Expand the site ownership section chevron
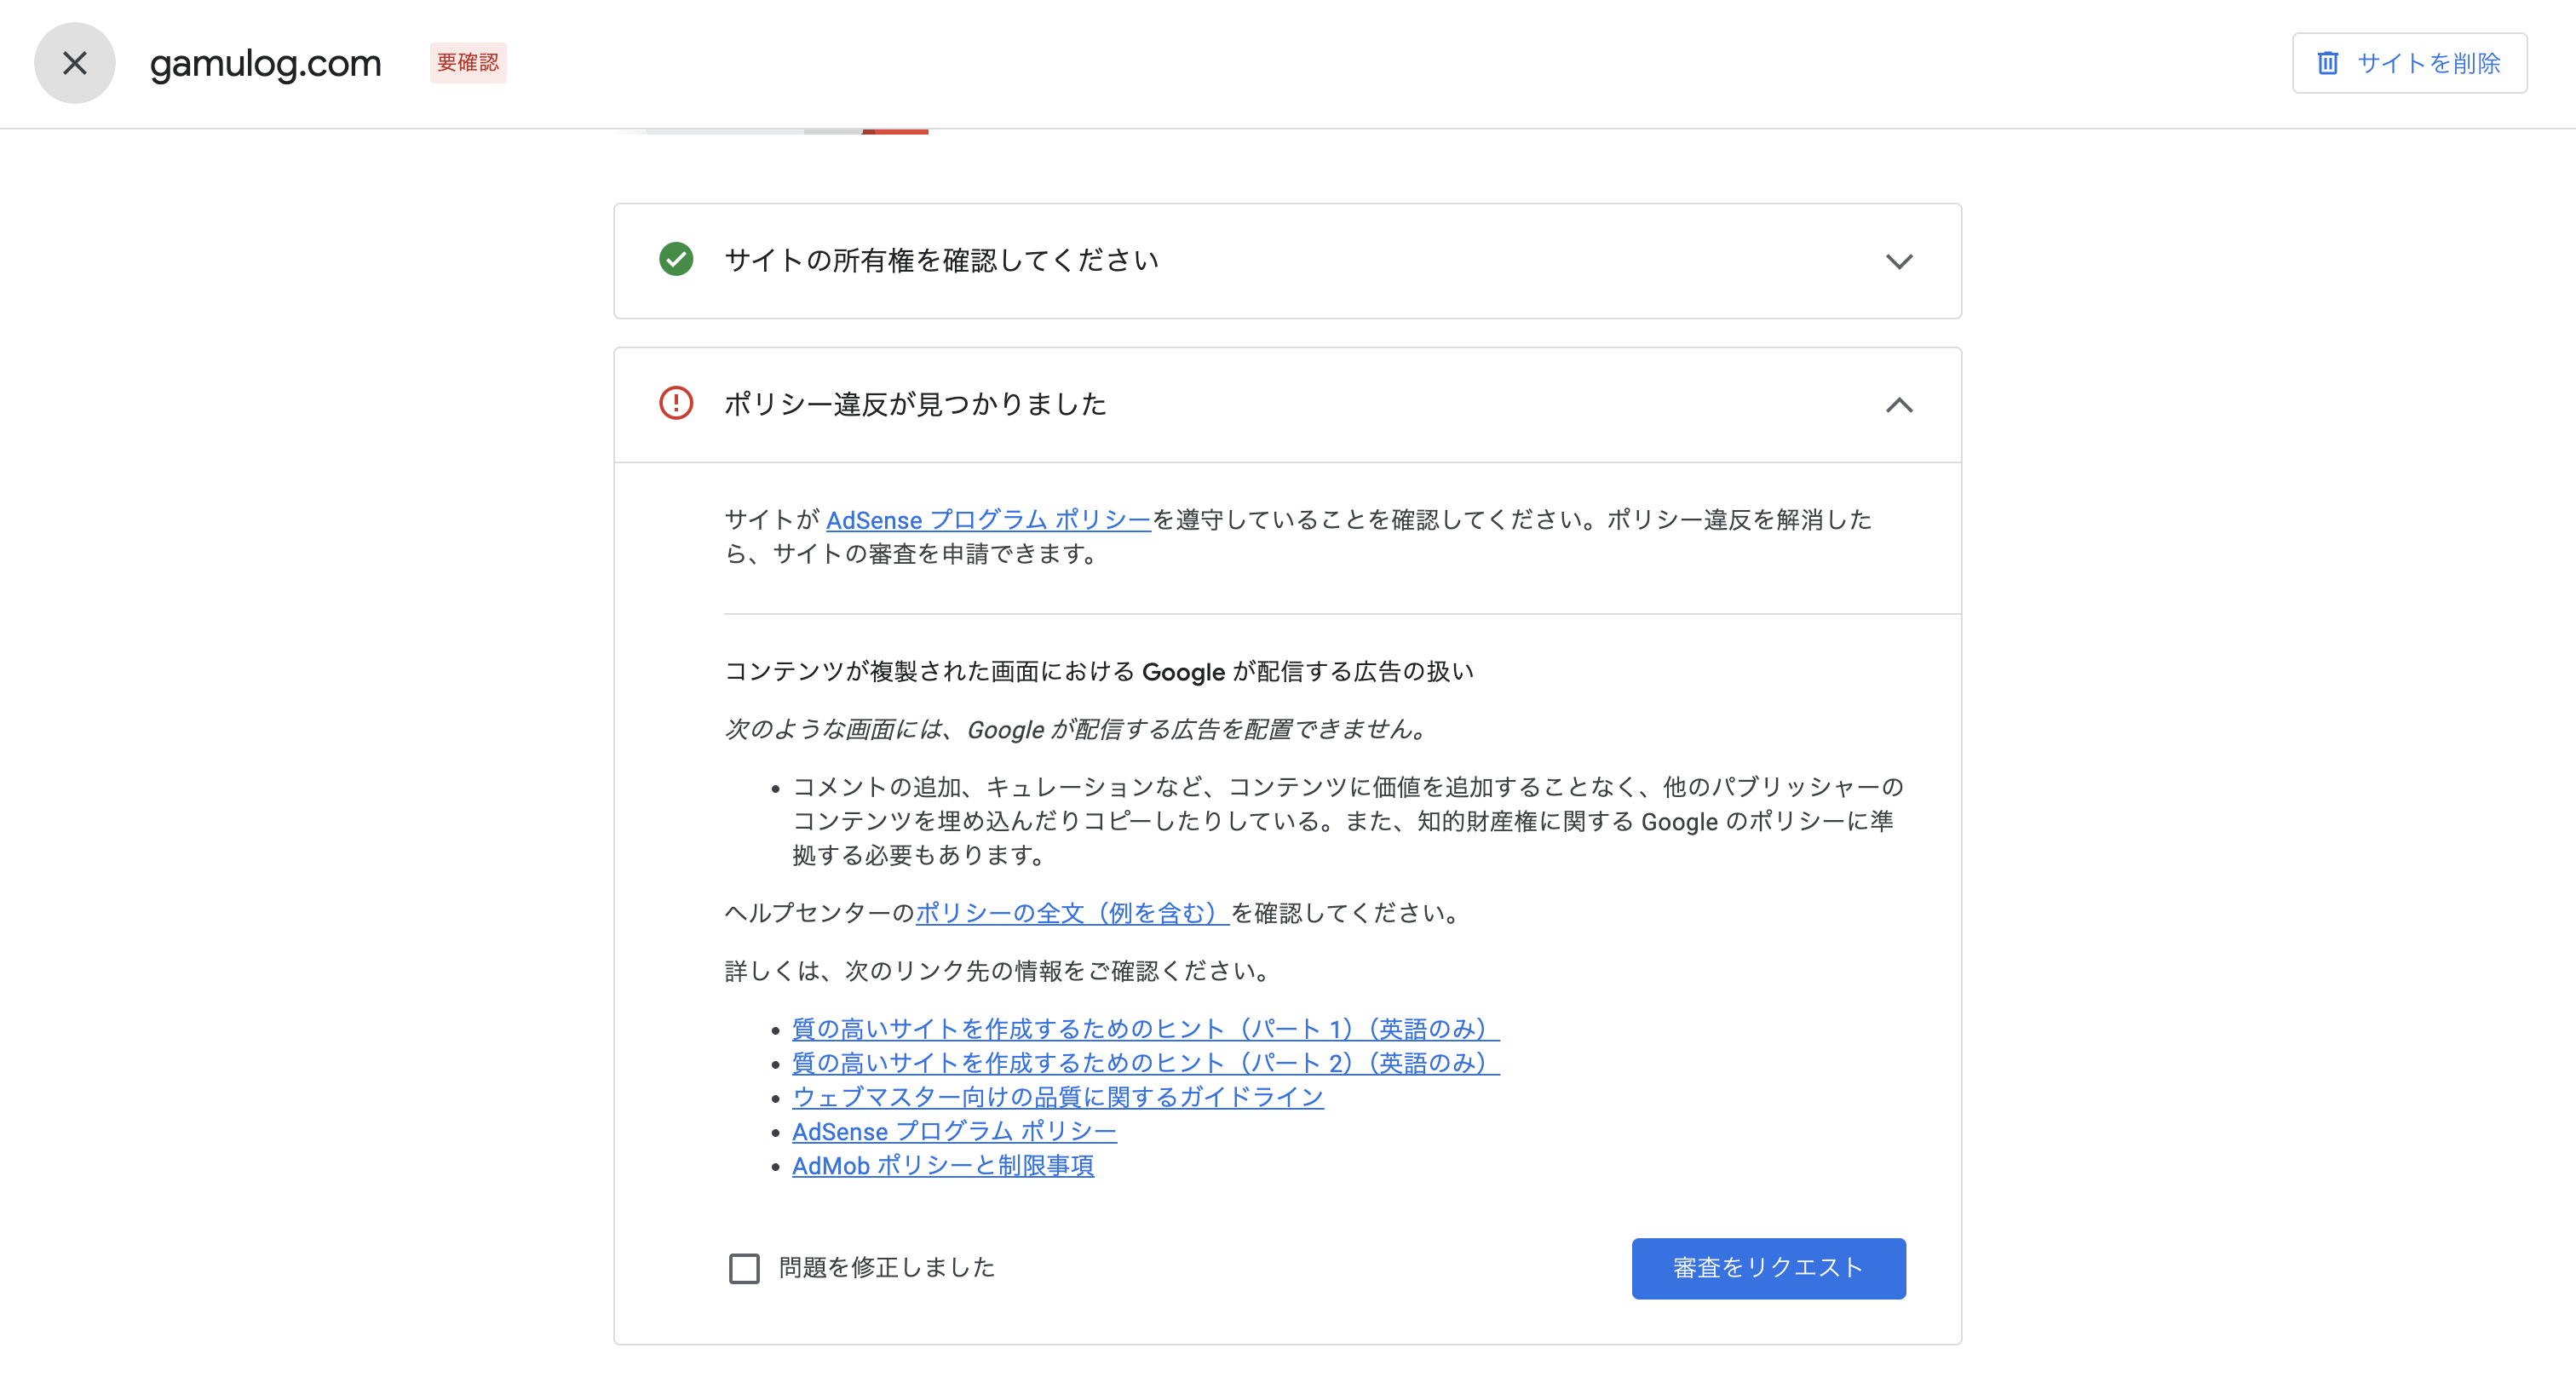Viewport: 2576px width, 1400px height. [1899, 261]
